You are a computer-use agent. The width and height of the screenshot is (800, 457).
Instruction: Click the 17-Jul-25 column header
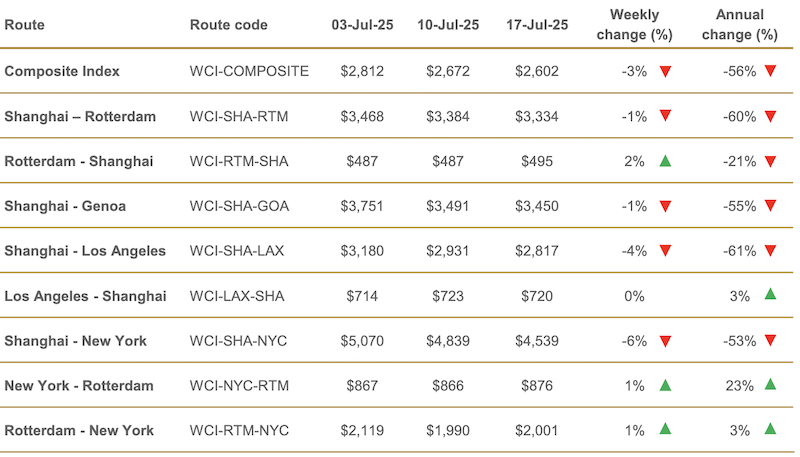click(537, 25)
